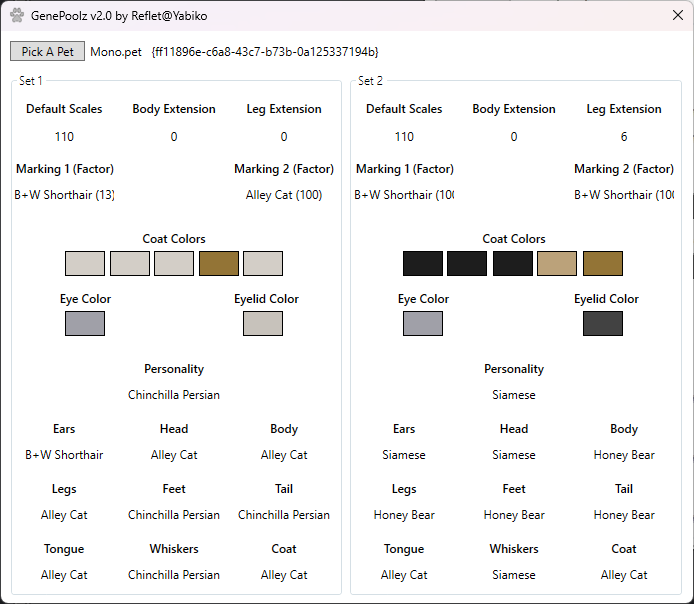The height and width of the screenshot is (604, 694).
Task: Click Set 1 Personality value Chinchilla Persian
Action: pos(174,395)
